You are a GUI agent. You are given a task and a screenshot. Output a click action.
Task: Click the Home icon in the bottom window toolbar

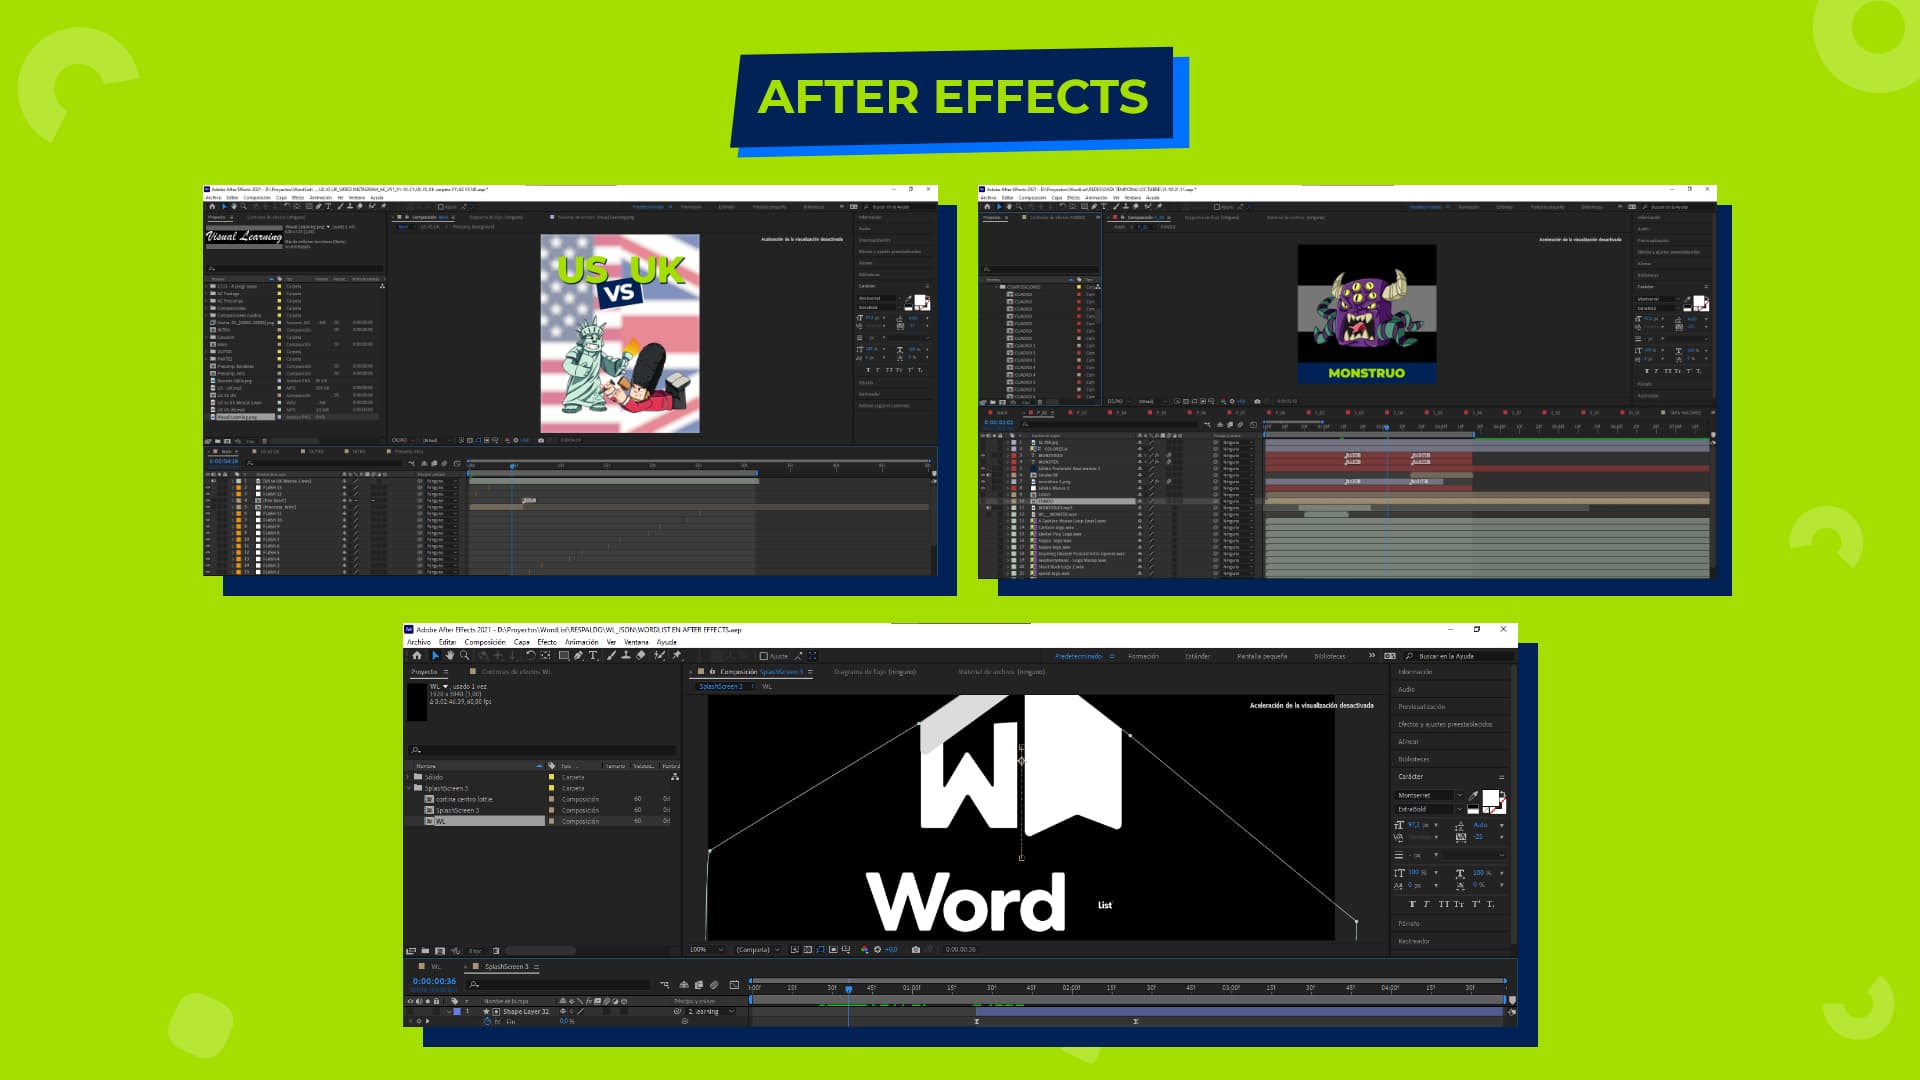pyautogui.click(x=417, y=656)
